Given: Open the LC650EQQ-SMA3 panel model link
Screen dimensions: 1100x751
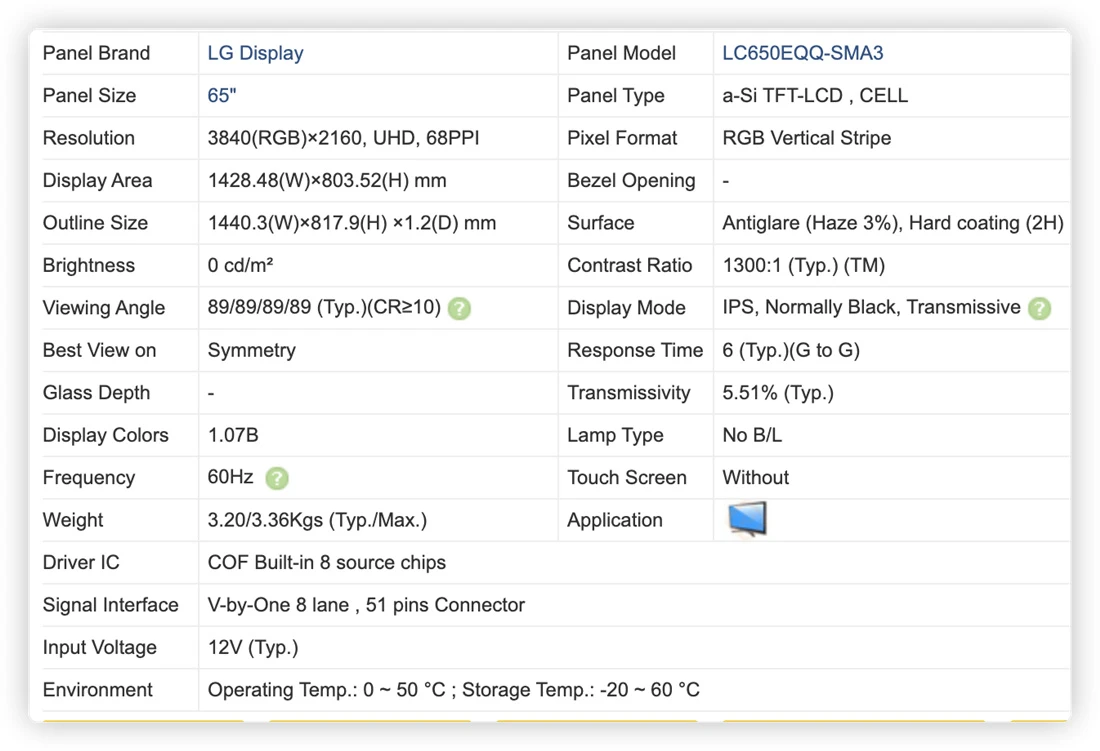Looking at the screenshot, I should click(803, 53).
